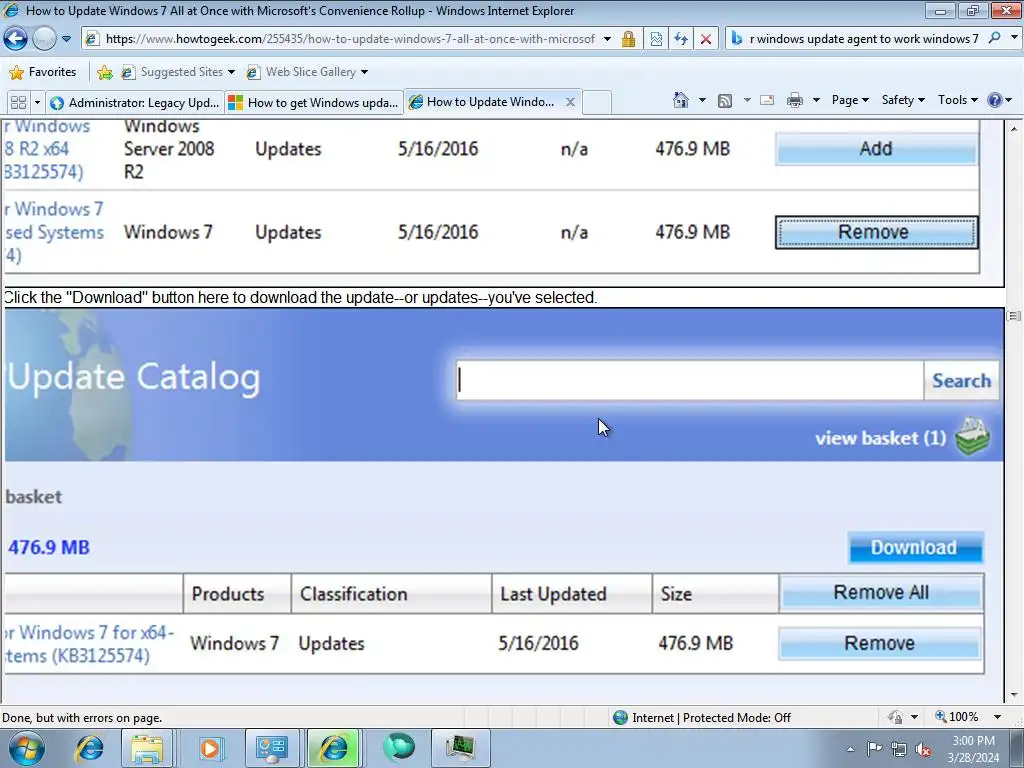Open the Safety menu
Viewport: 1024px width, 768px height.
coord(903,100)
